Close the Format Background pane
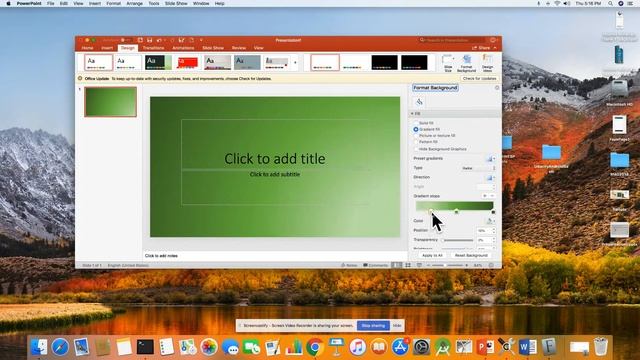 (497, 88)
